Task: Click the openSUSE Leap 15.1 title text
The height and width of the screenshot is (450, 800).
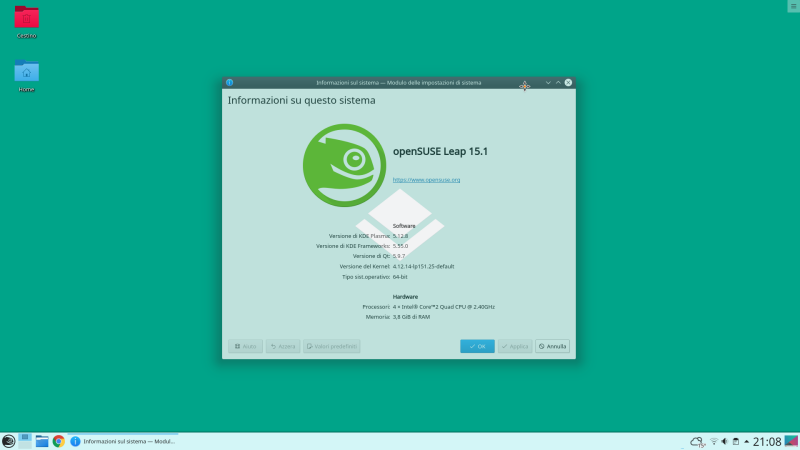Action: [440, 151]
